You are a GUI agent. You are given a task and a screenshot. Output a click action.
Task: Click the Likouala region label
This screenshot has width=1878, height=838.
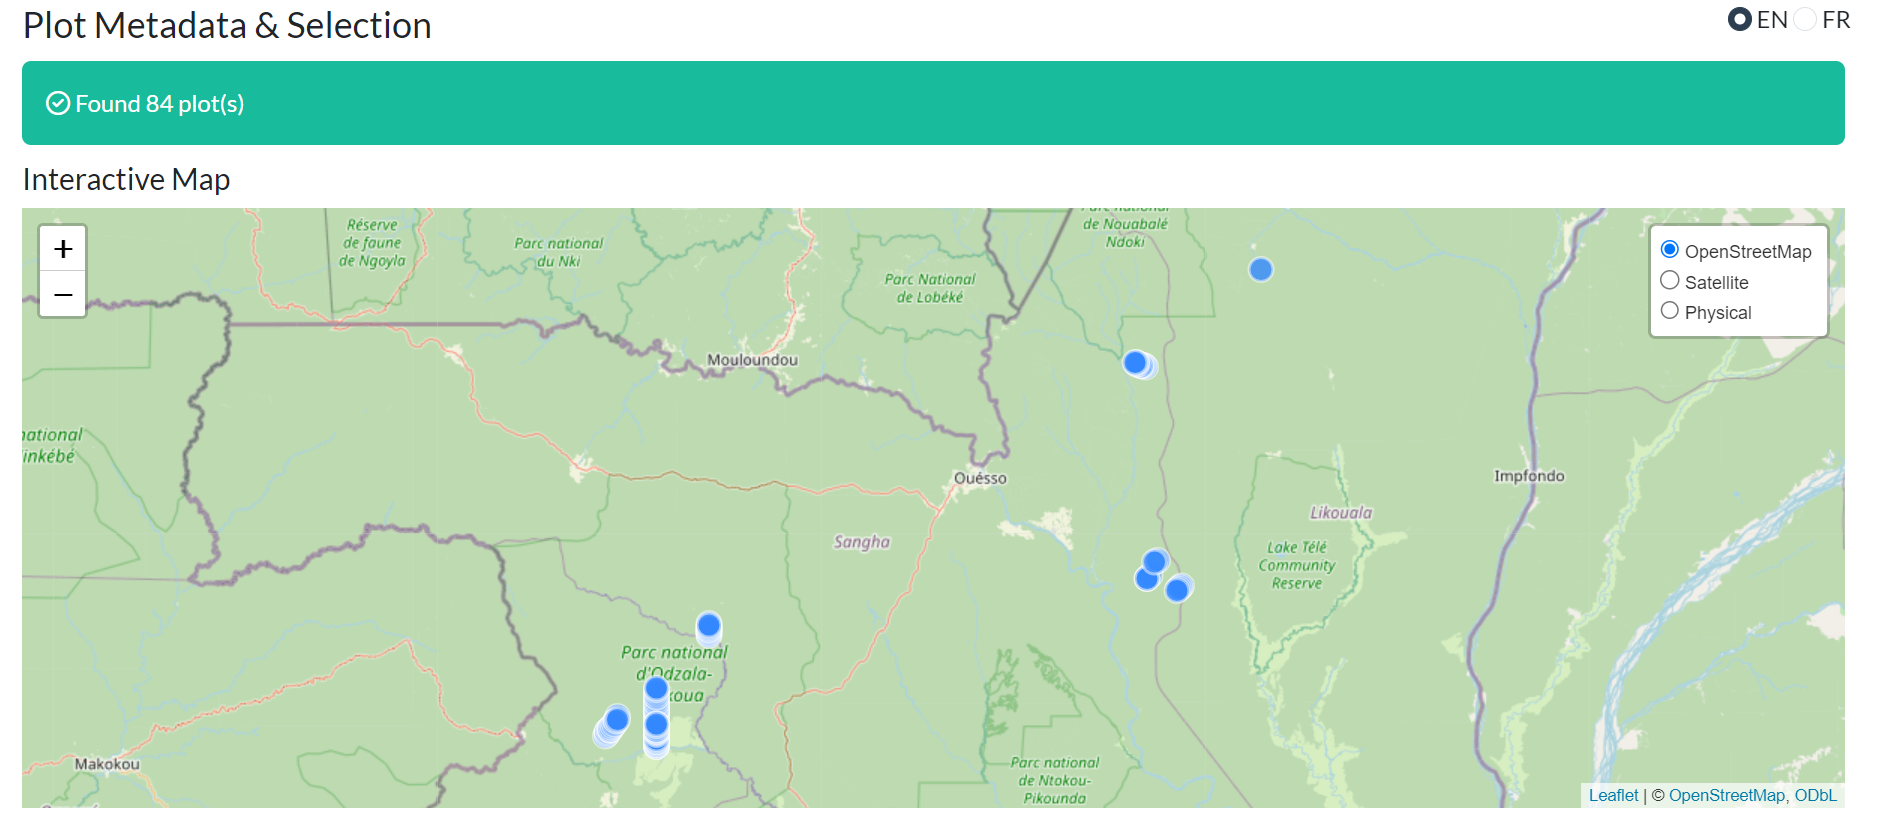pos(1341,513)
